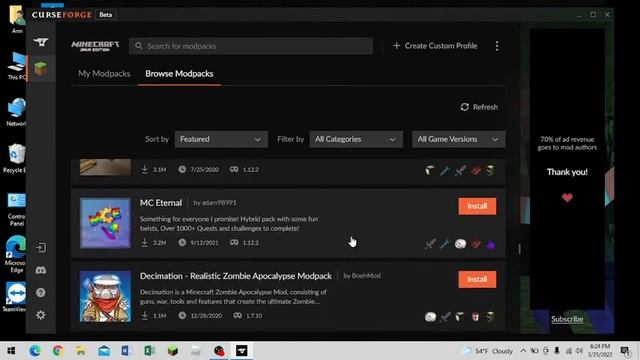Open the All Categories filter dropdown
Screen dimensions: 640x360
click(x=356, y=139)
